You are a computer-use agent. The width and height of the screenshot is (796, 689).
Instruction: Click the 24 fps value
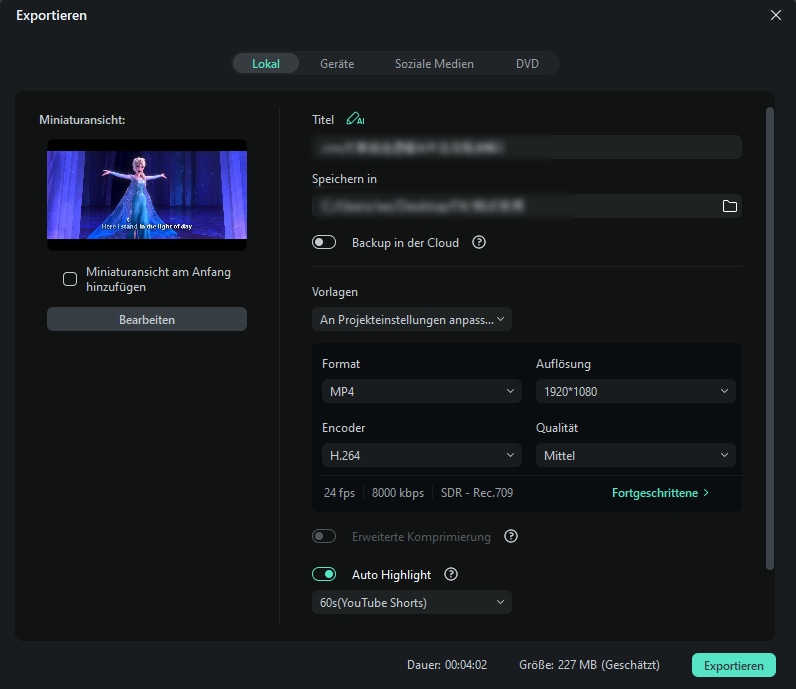339,493
